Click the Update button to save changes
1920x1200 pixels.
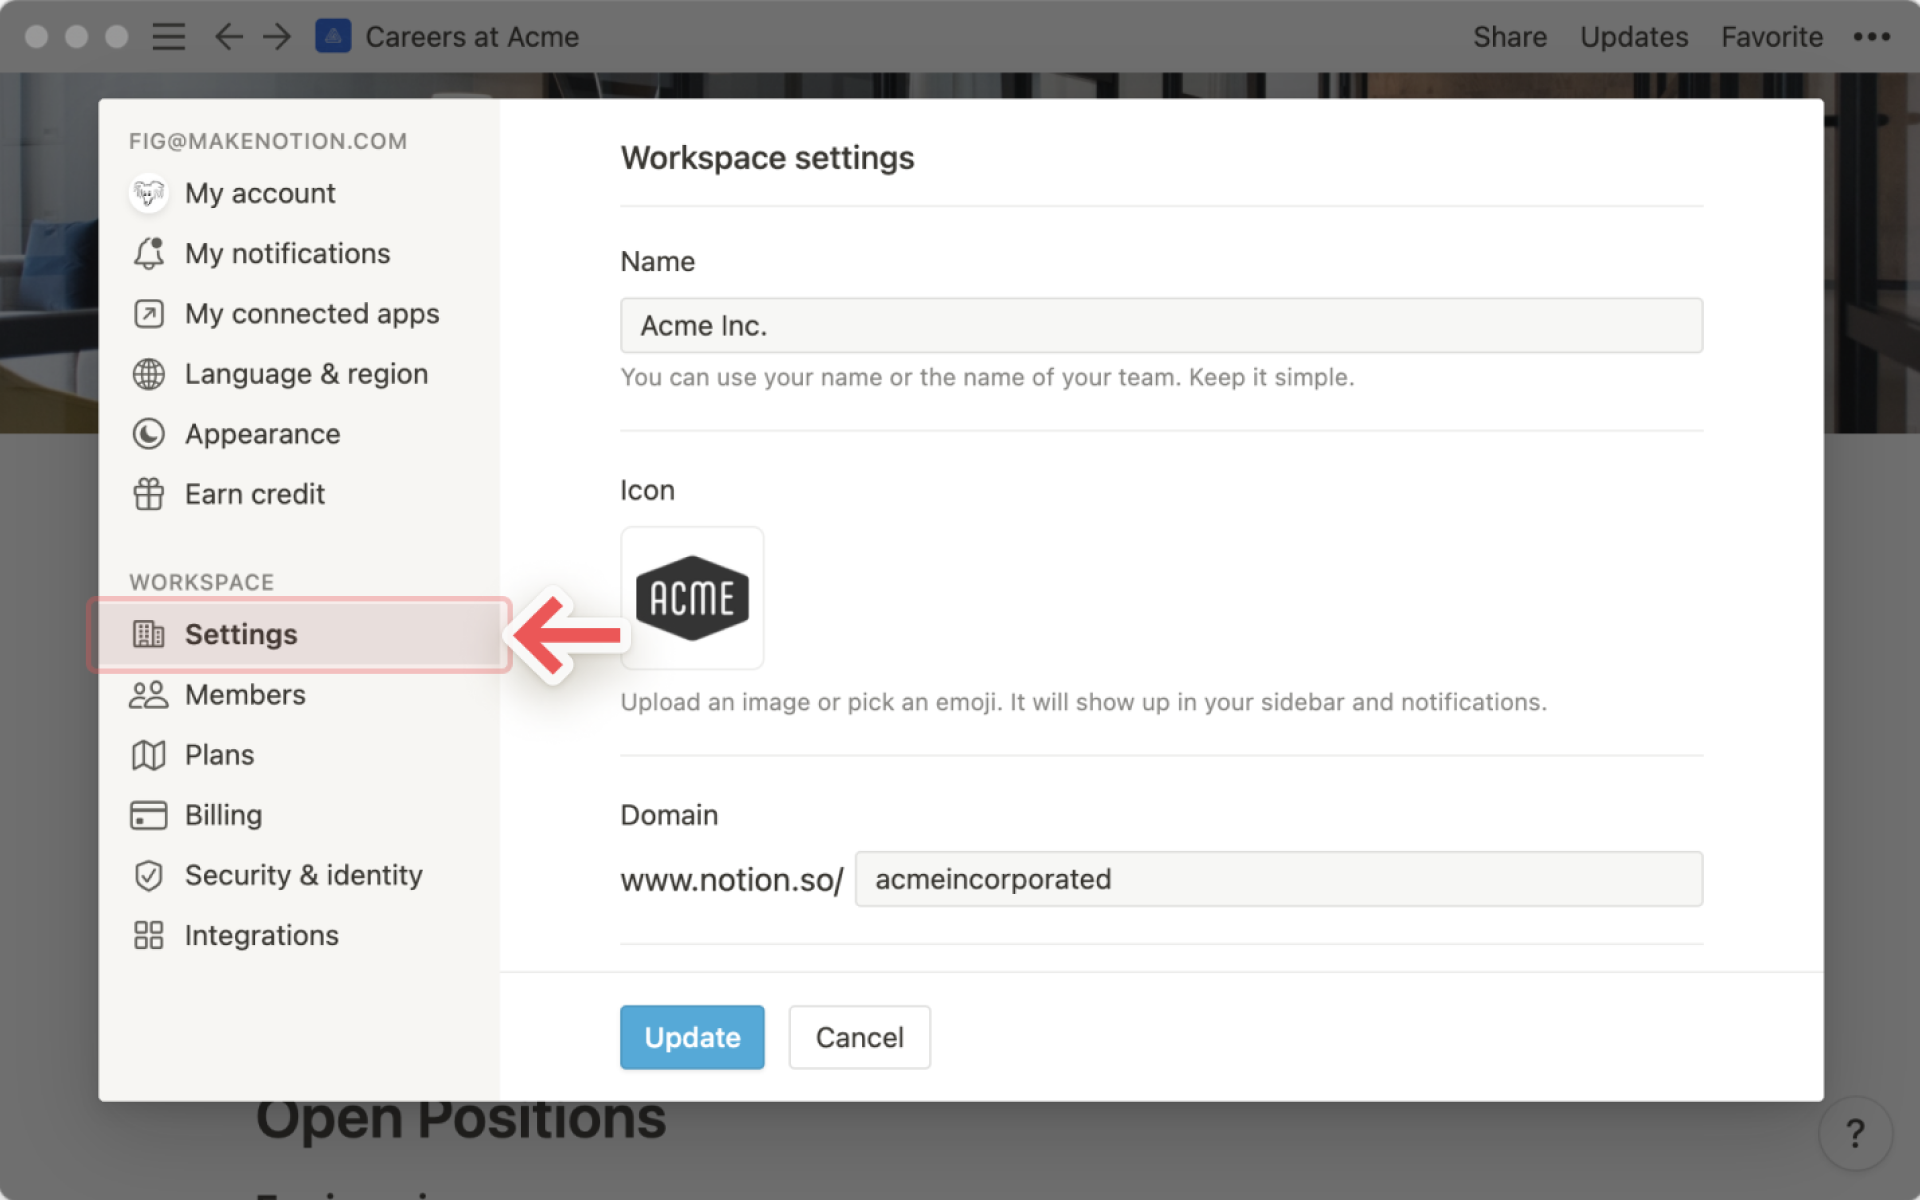point(691,1035)
